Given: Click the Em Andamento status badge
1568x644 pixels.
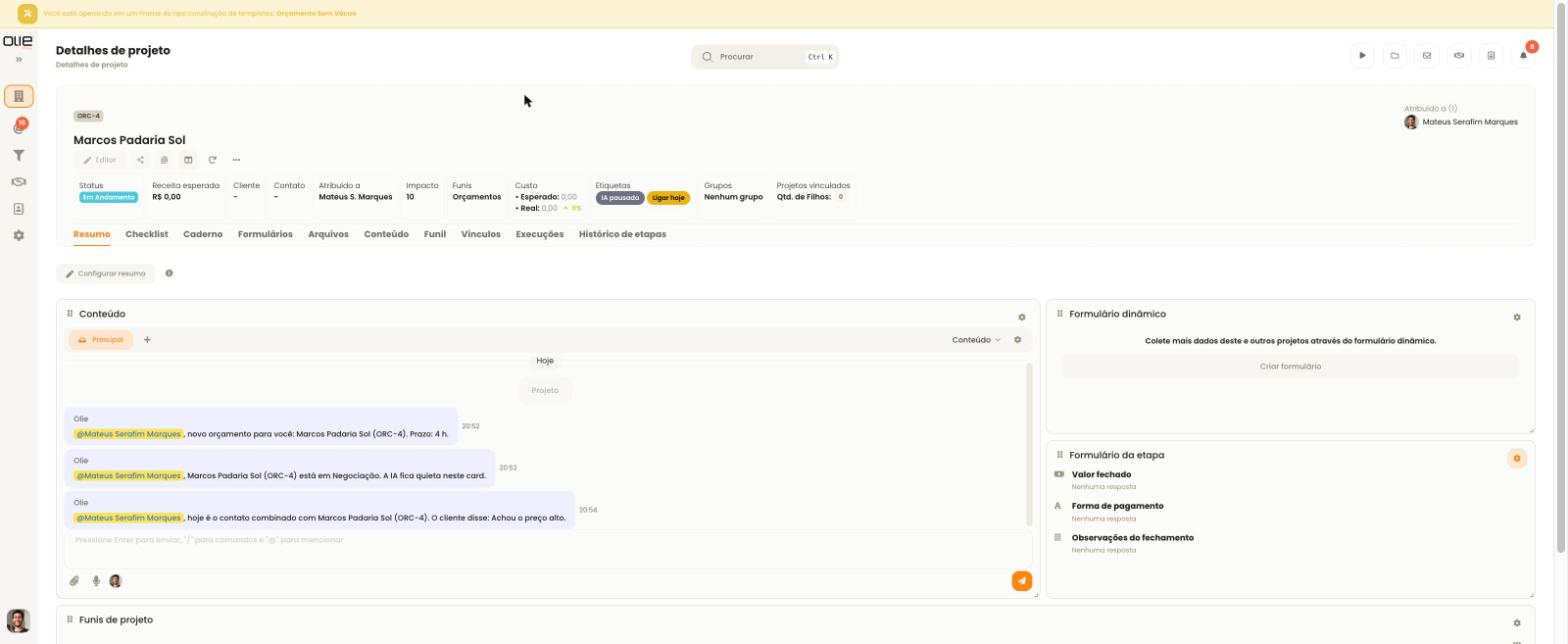Looking at the screenshot, I should (x=109, y=198).
